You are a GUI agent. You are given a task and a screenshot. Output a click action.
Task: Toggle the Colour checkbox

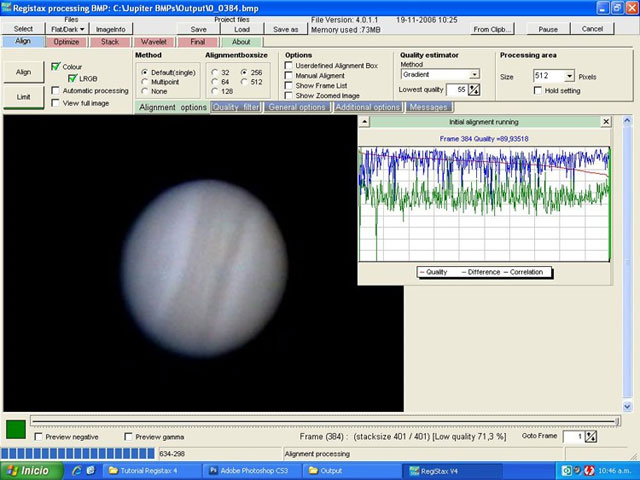tap(56, 66)
